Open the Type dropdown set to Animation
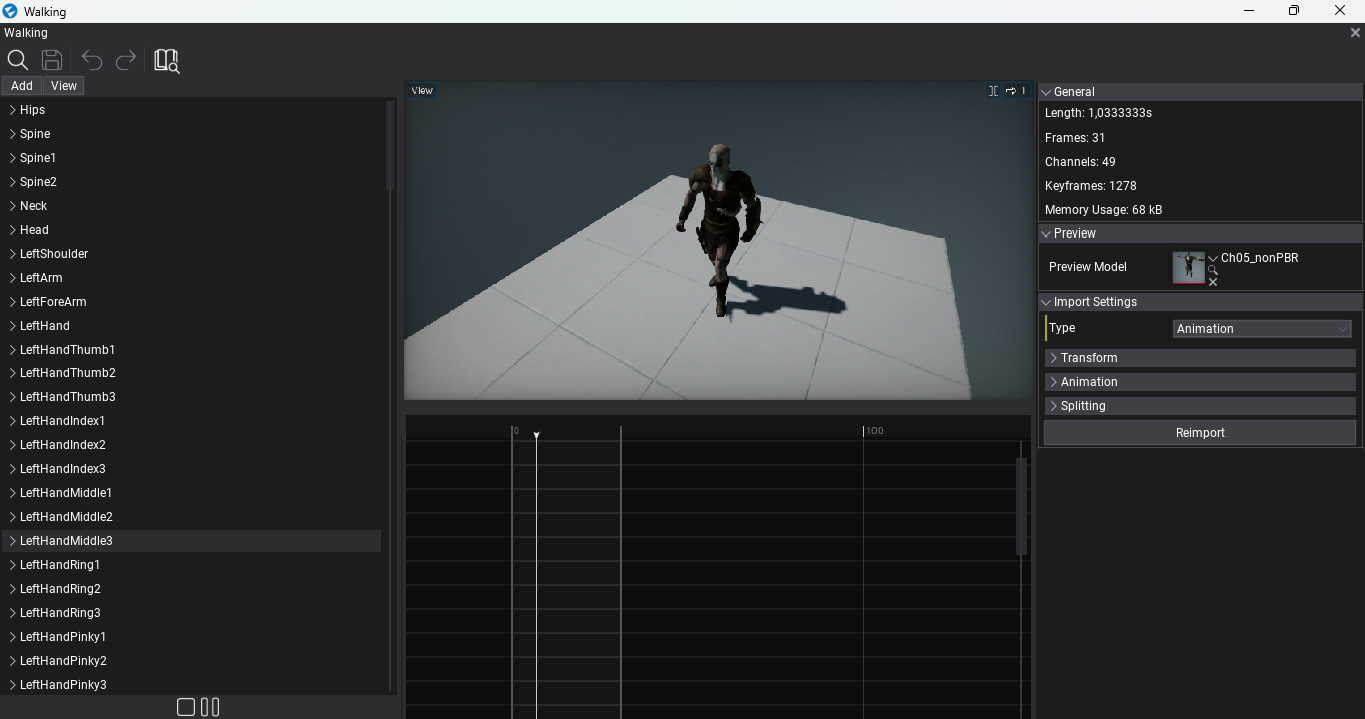 (x=1261, y=328)
